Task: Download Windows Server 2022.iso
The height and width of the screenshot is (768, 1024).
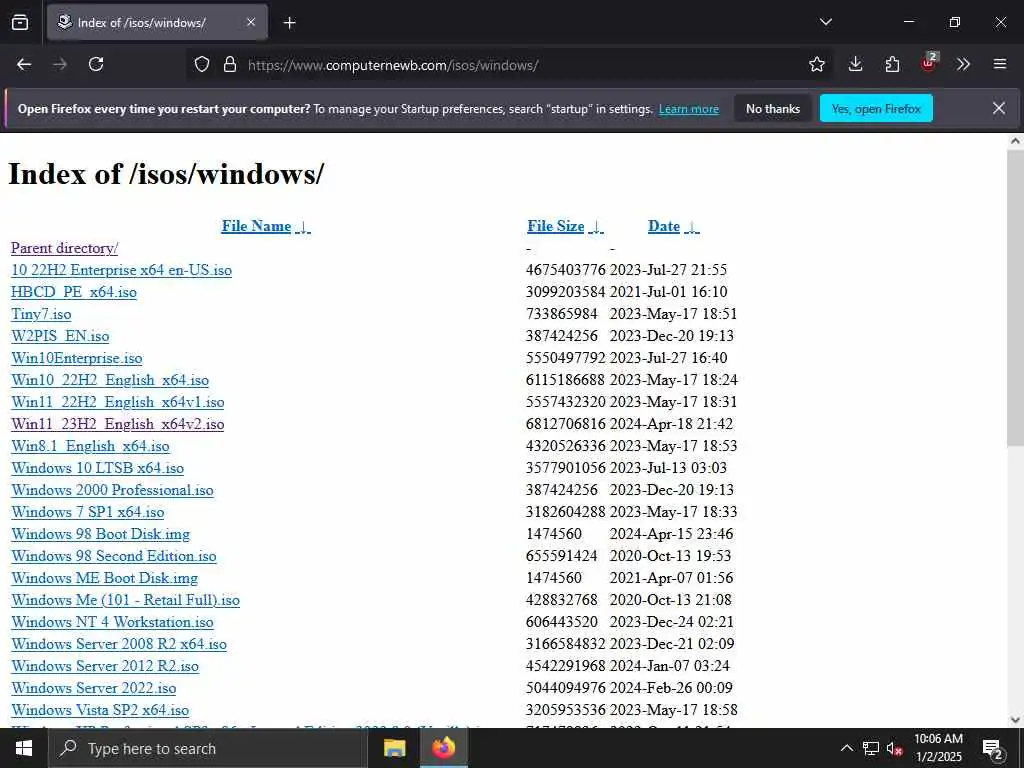Action: tap(93, 688)
